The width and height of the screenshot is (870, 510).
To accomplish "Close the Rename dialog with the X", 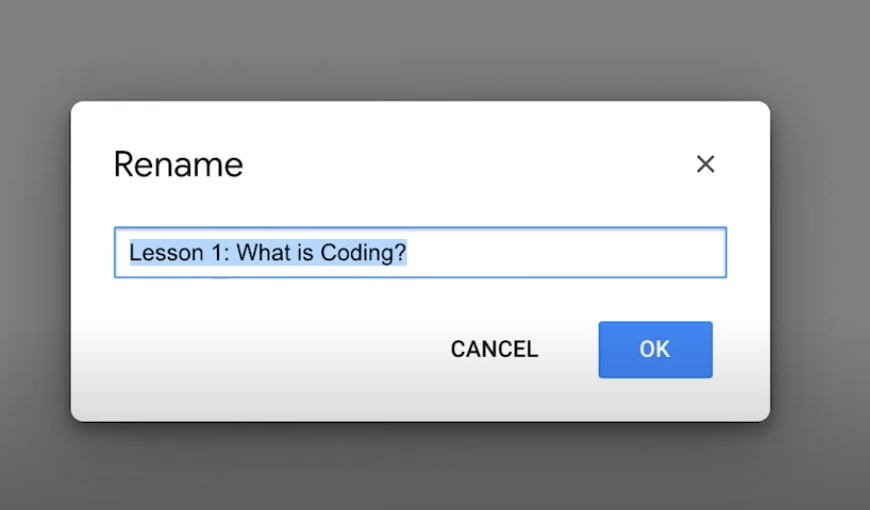I will tap(705, 164).
